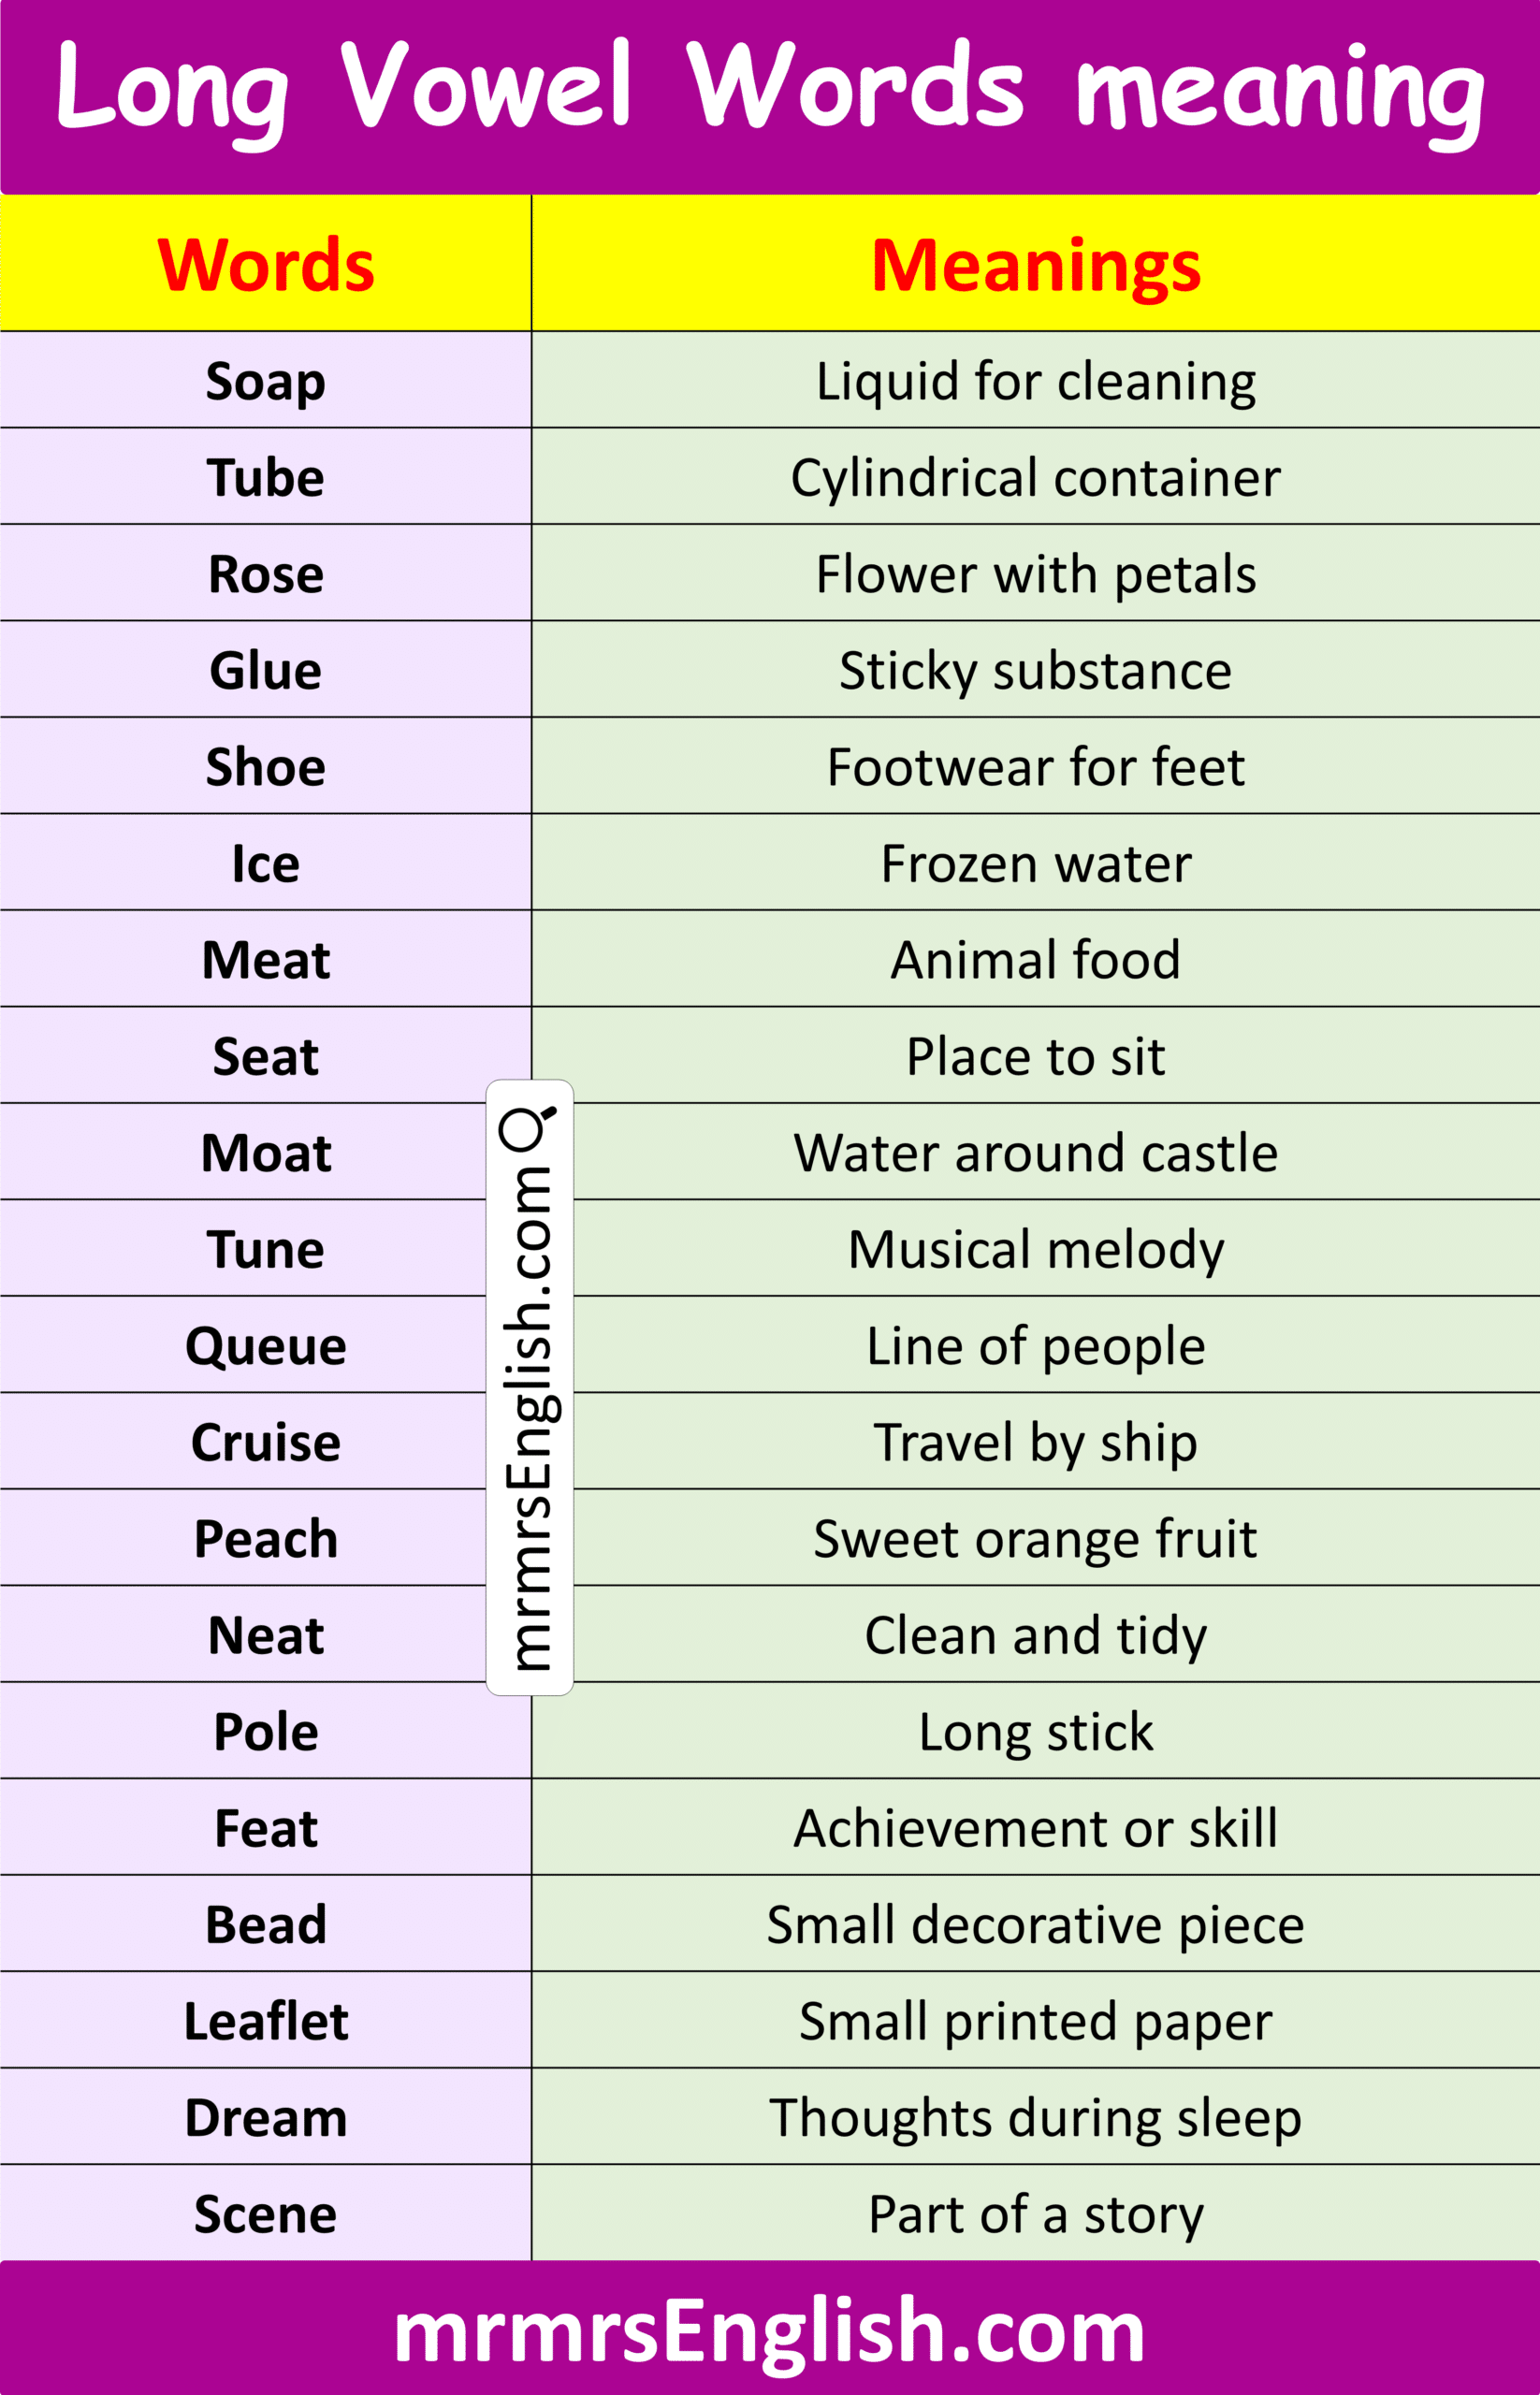Click the word "Soap" in the table
The image size is (1540, 2395).
[266, 381]
